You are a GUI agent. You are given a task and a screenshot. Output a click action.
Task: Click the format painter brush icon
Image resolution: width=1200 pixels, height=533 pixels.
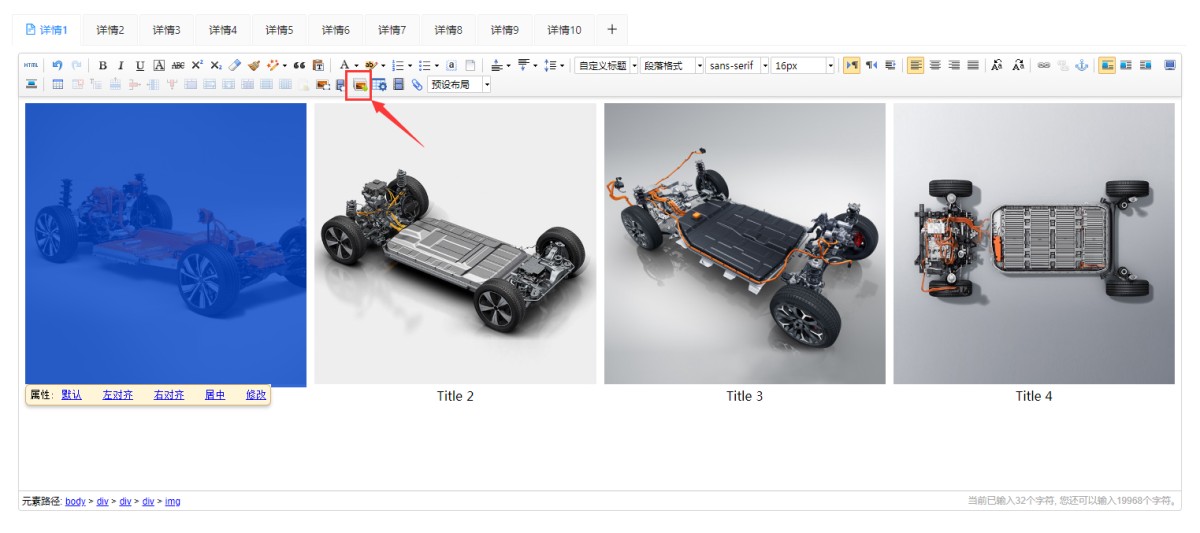(254, 65)
